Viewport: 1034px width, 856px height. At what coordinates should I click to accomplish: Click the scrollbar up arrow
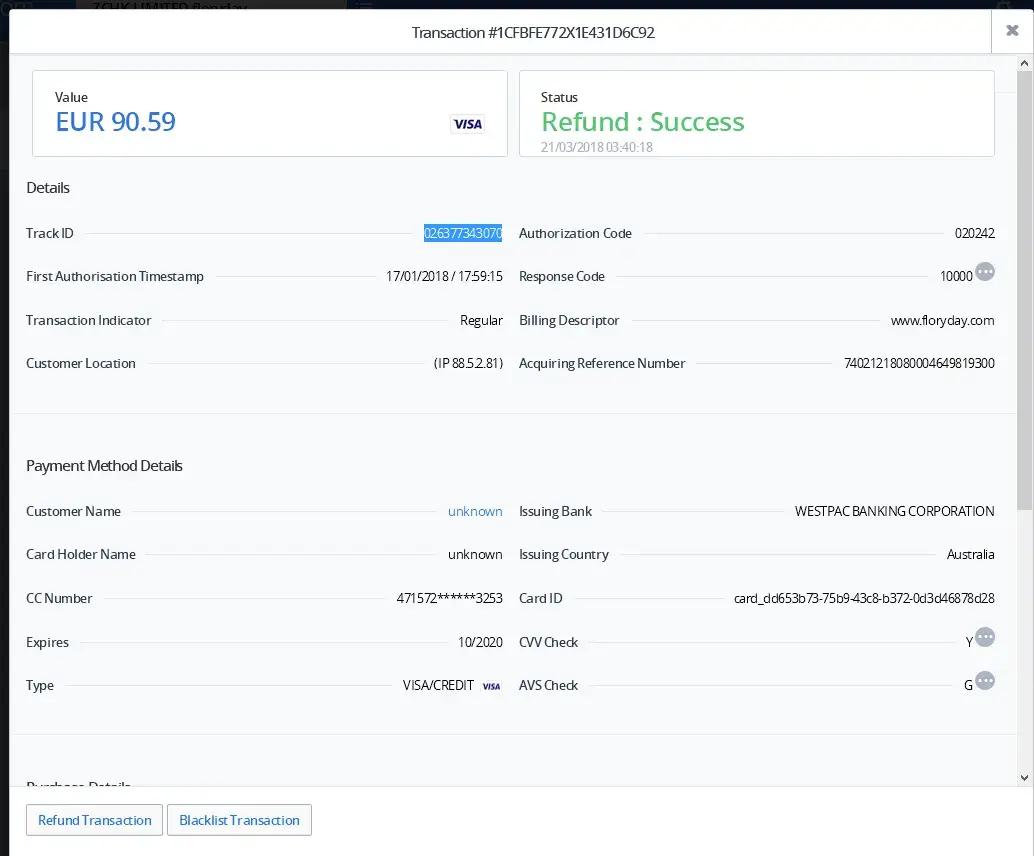click(1025, 63)
